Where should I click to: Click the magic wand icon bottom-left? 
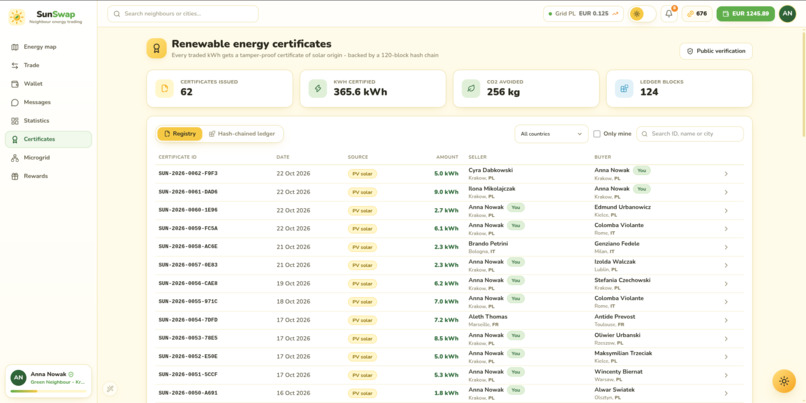tap(110, 389)
